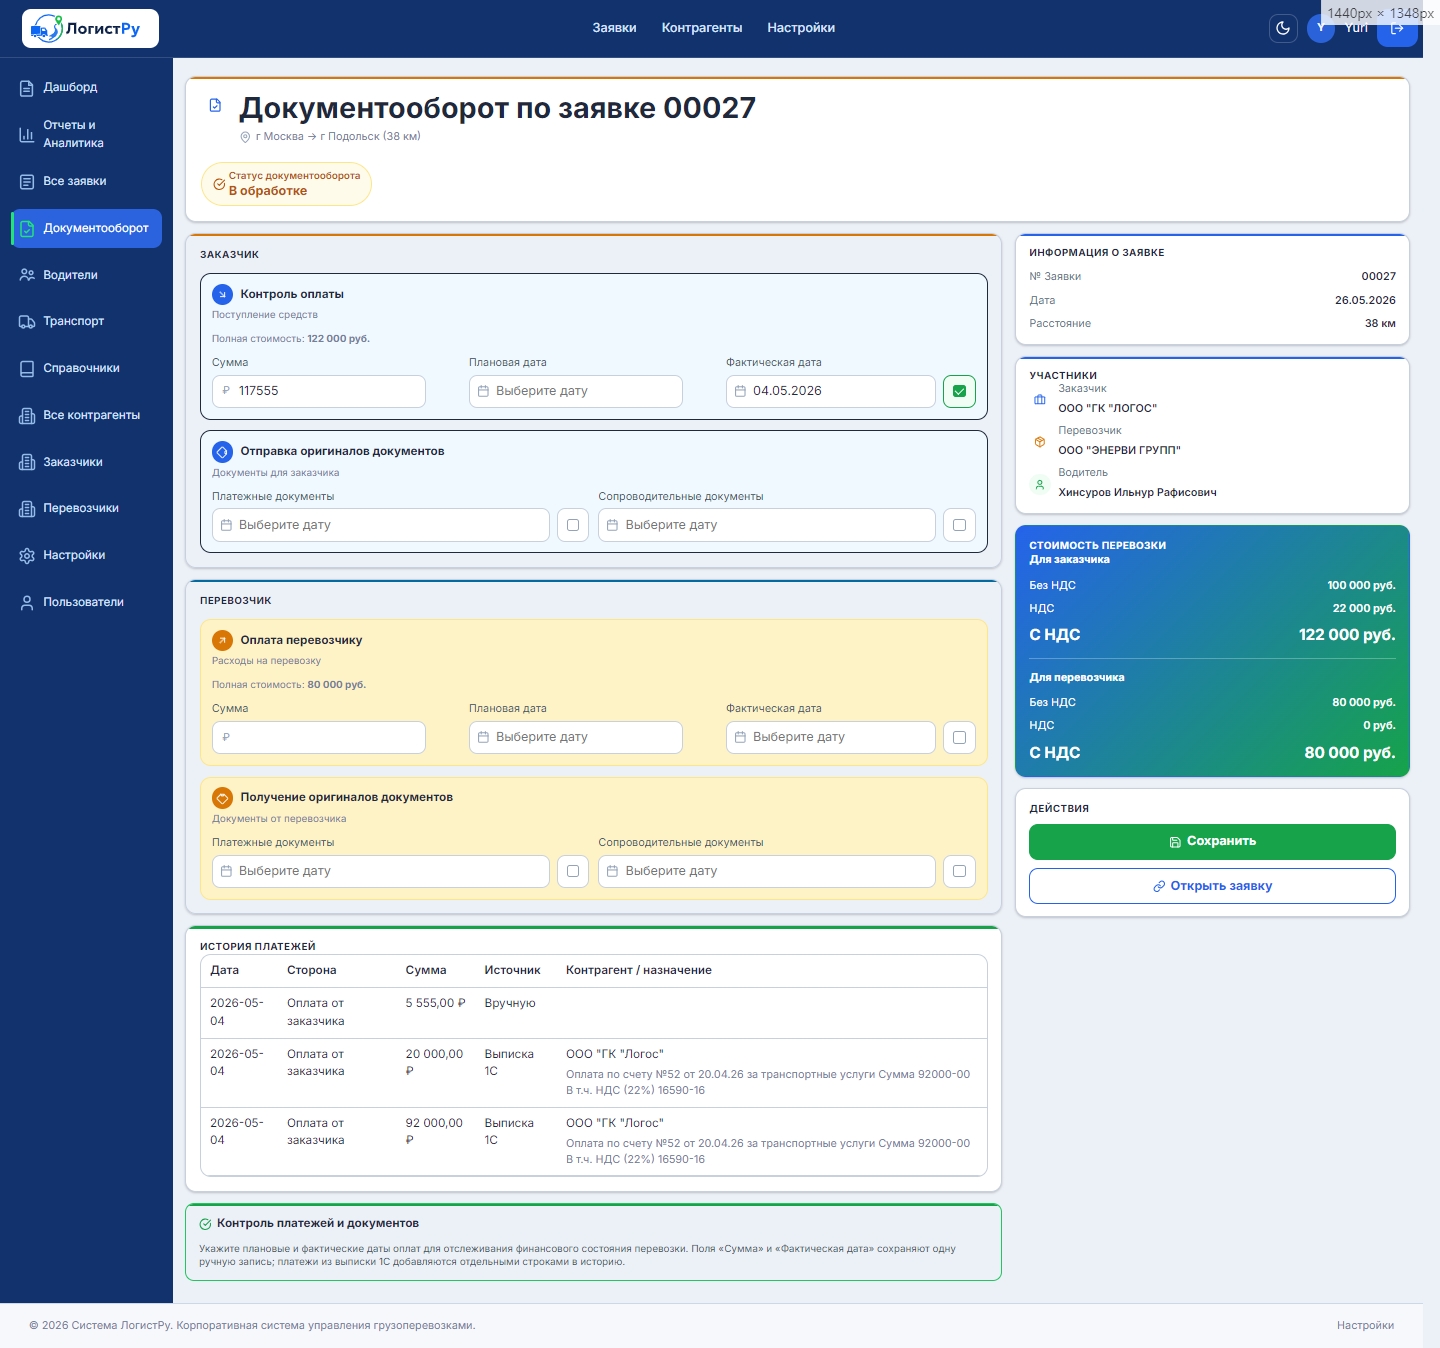This screenshot has height=1348, width=1440.
Task: Click the empty Сумма field under Оплата перевозчику
Action: tap(319, 737)
